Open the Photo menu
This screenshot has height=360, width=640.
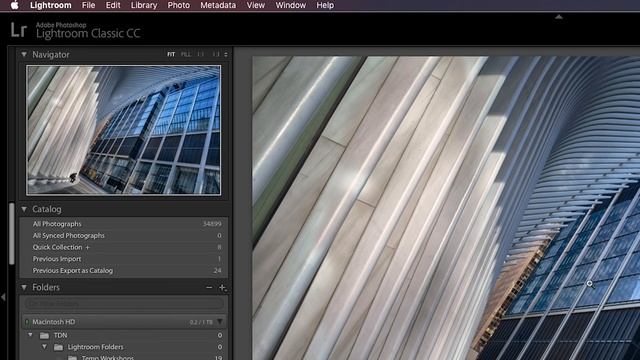coord(178,5)
